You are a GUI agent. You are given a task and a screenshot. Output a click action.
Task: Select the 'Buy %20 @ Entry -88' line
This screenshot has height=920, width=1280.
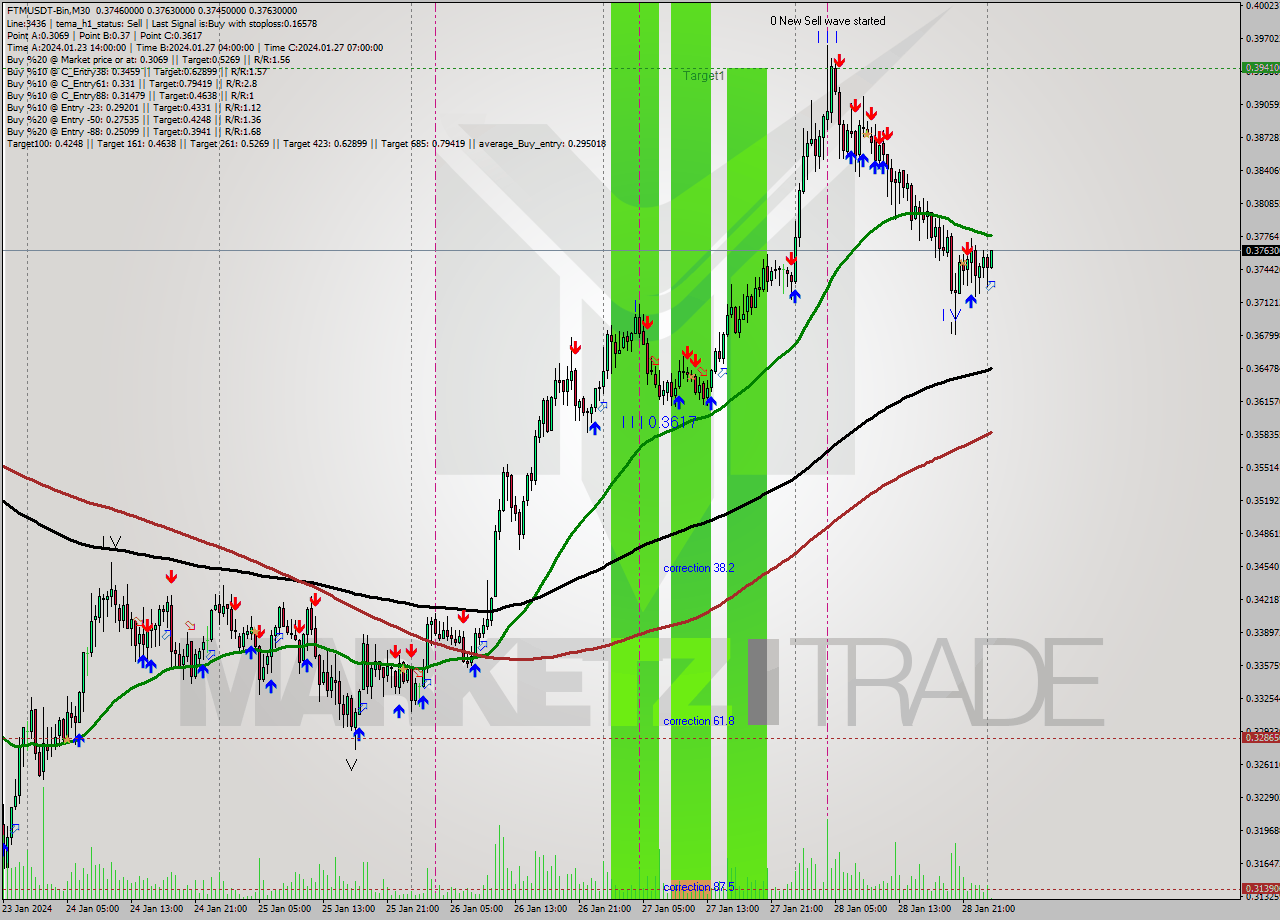point(134,131)
